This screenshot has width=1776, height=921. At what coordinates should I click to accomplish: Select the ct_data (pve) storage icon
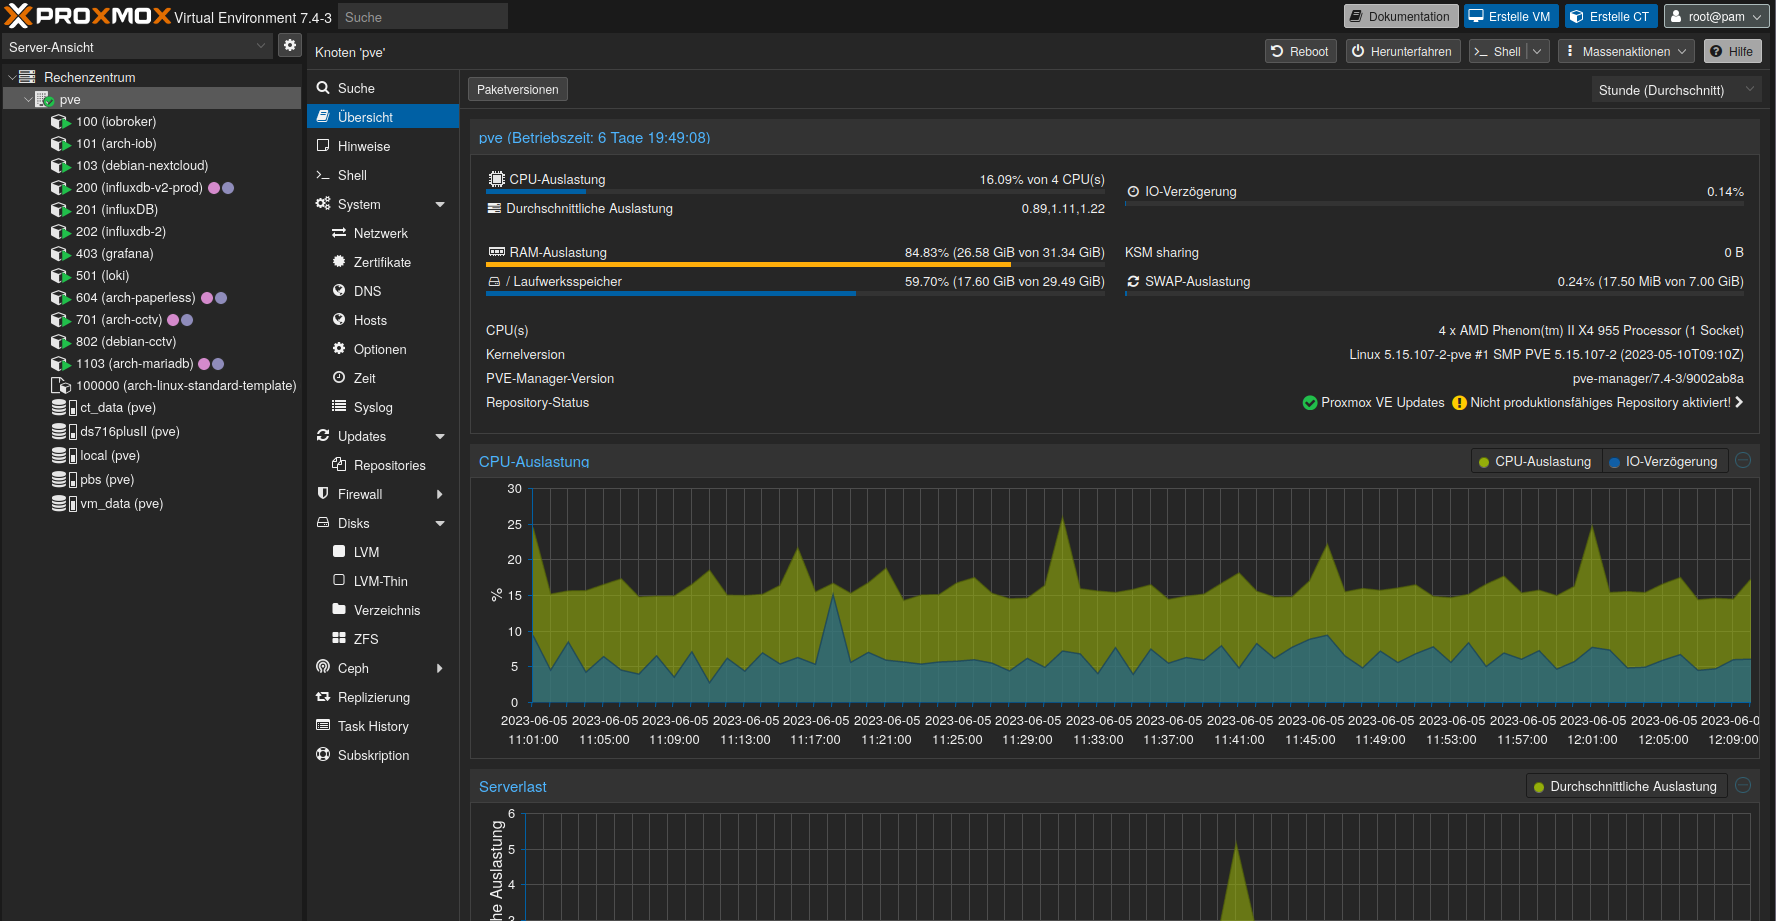pos(64,408)
